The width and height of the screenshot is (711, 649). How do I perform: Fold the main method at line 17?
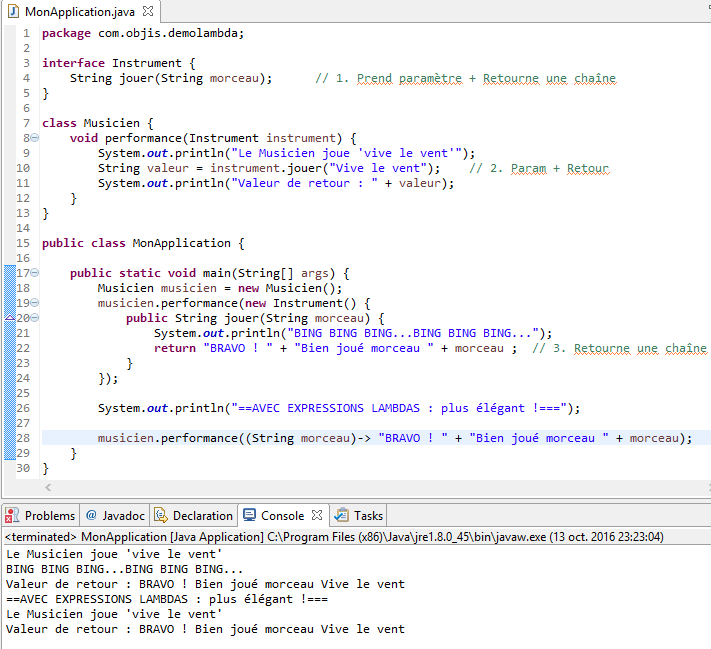pos(34,273)
